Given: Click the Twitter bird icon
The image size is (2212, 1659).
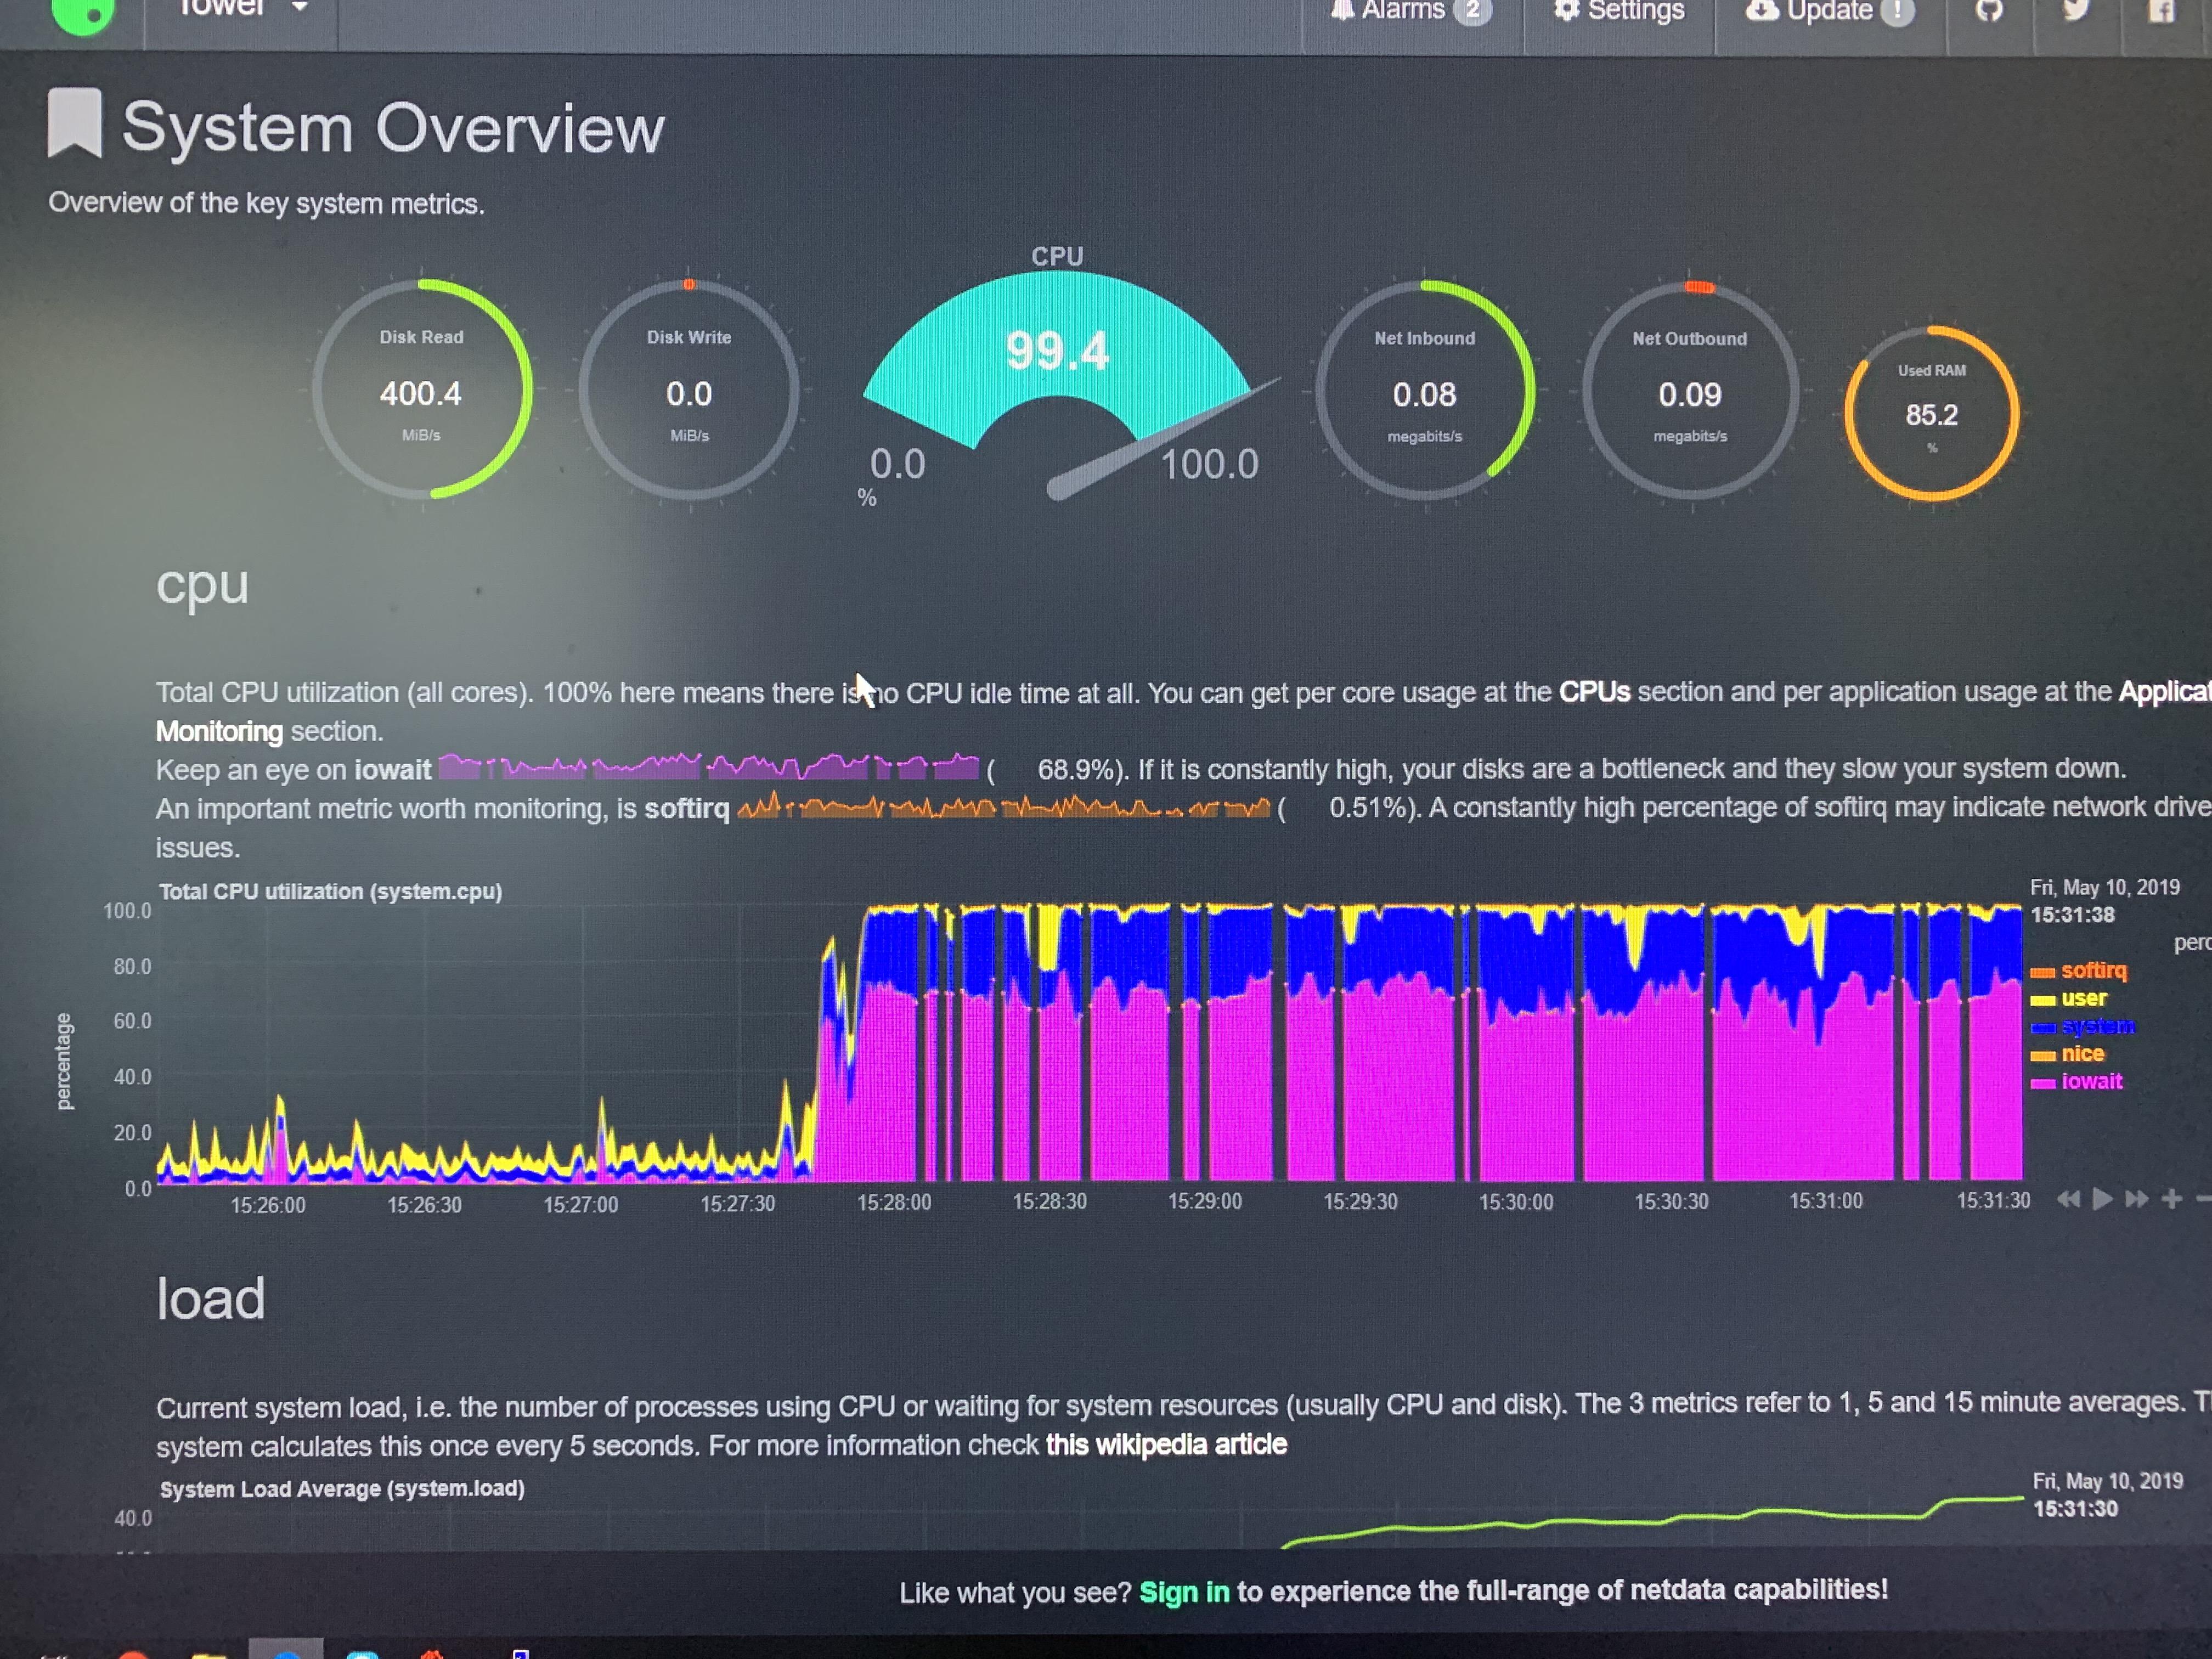Looking at the screenshot, I should point(2076,10).
